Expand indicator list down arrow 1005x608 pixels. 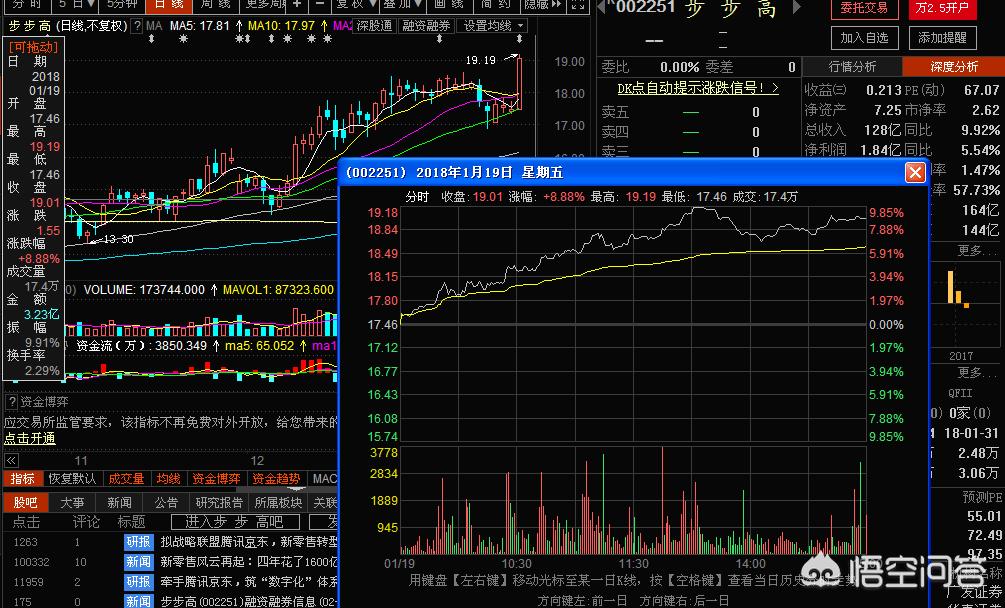click(295, 490)
